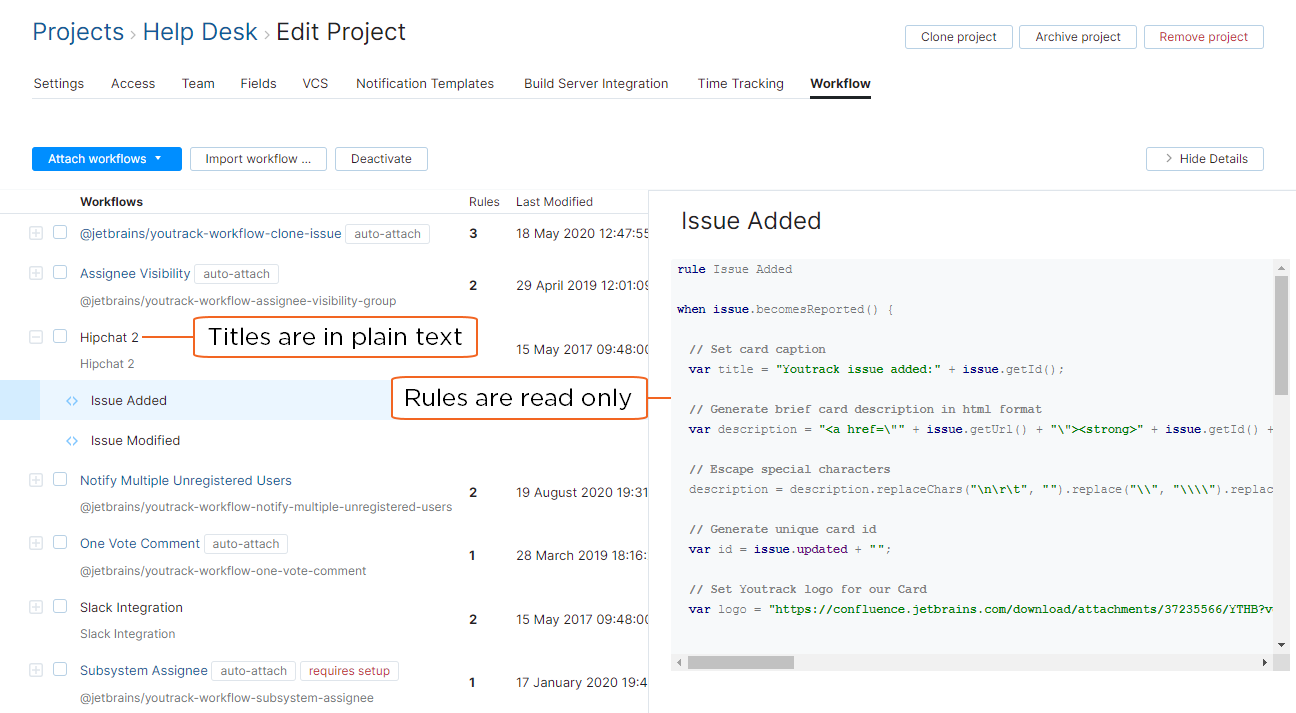1296x713 pixels.
Task: Click the auto-attach badge next to One Vote Comment
Action: click(x=246, y=543)
